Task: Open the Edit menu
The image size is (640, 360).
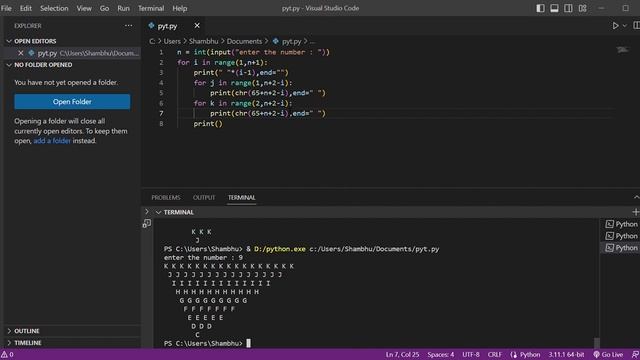Action: (26, 8)
